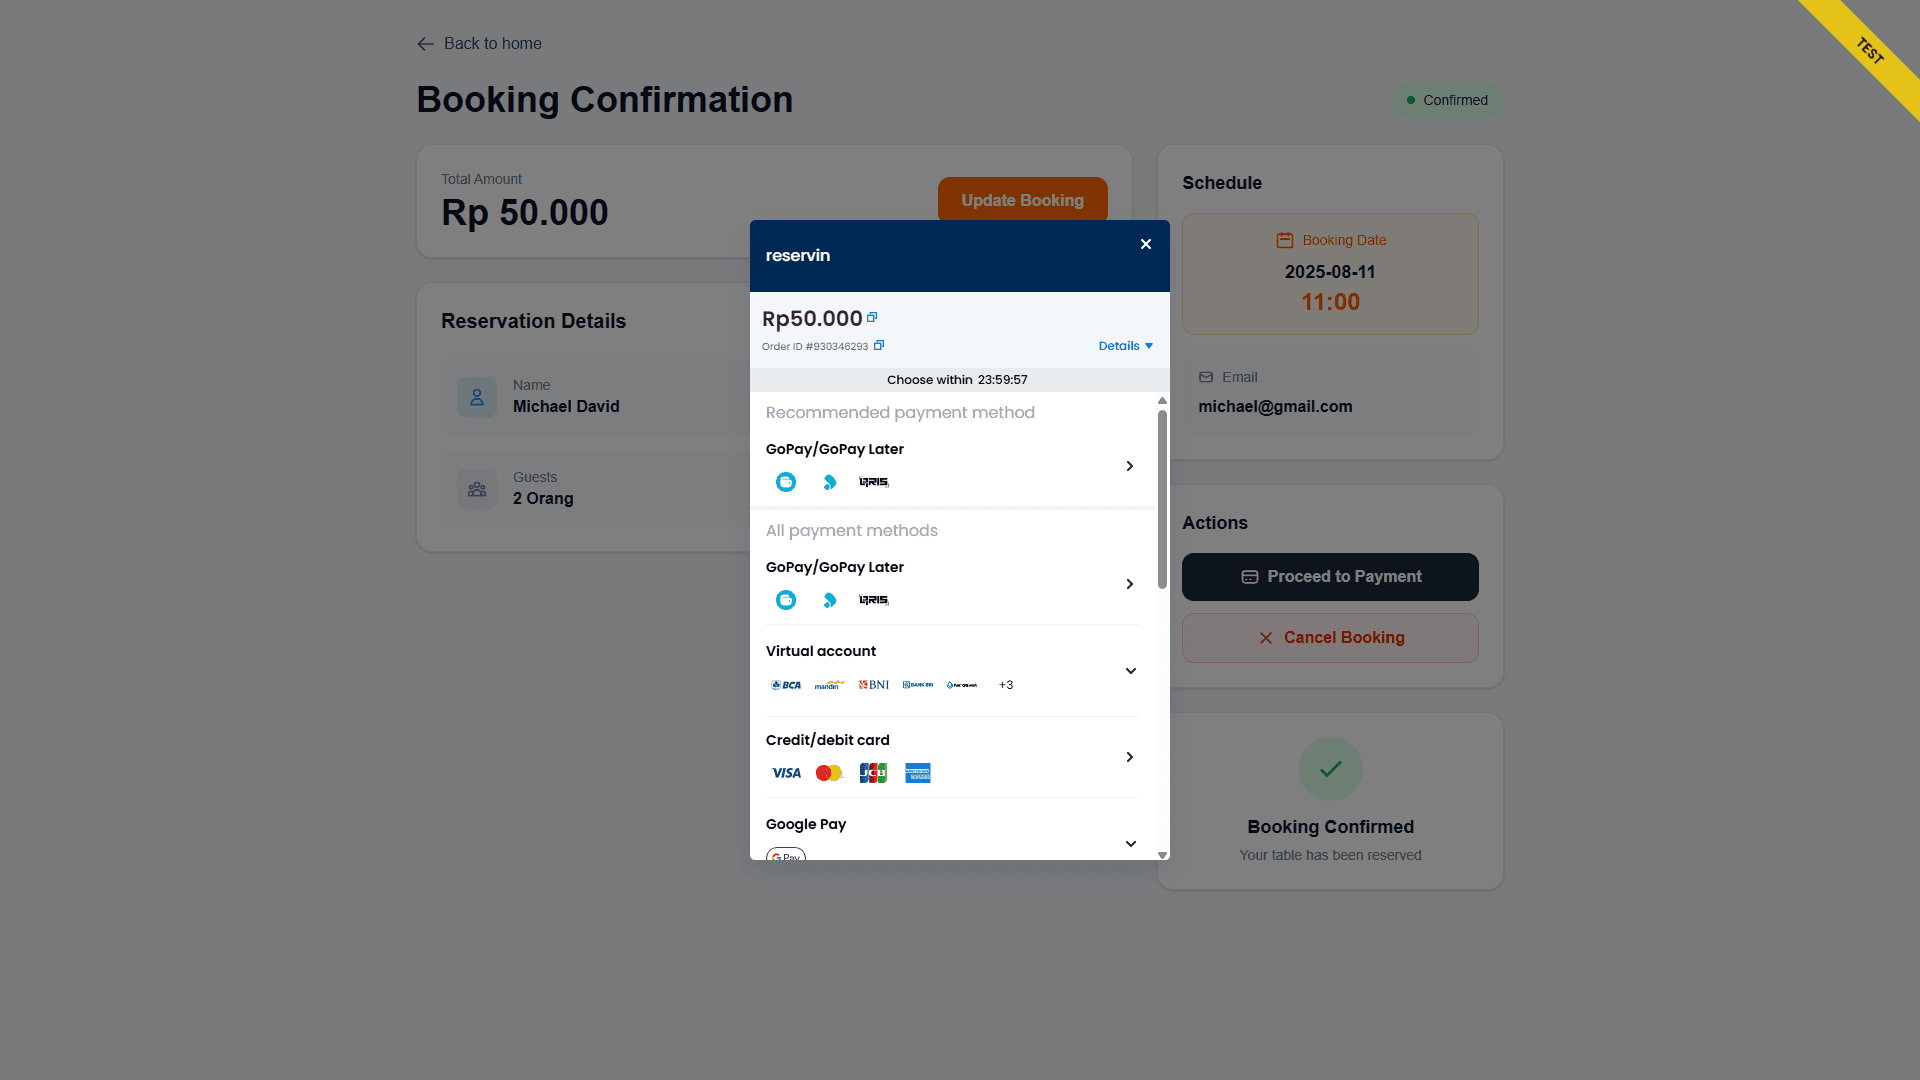Screen dimensions: 1920x1080
Task: Expand the Details dropdown
Action: (1126, 346)
